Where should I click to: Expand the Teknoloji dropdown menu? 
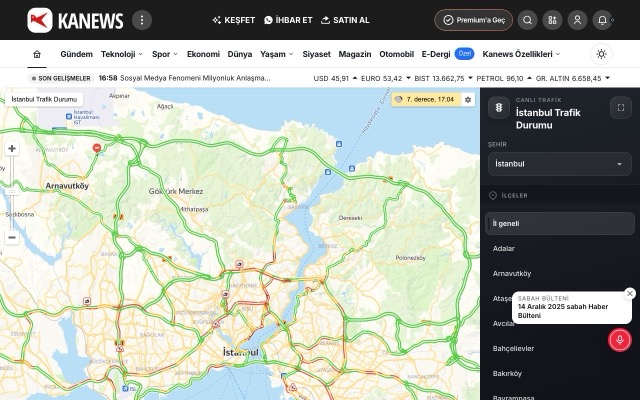pos(122,54)
